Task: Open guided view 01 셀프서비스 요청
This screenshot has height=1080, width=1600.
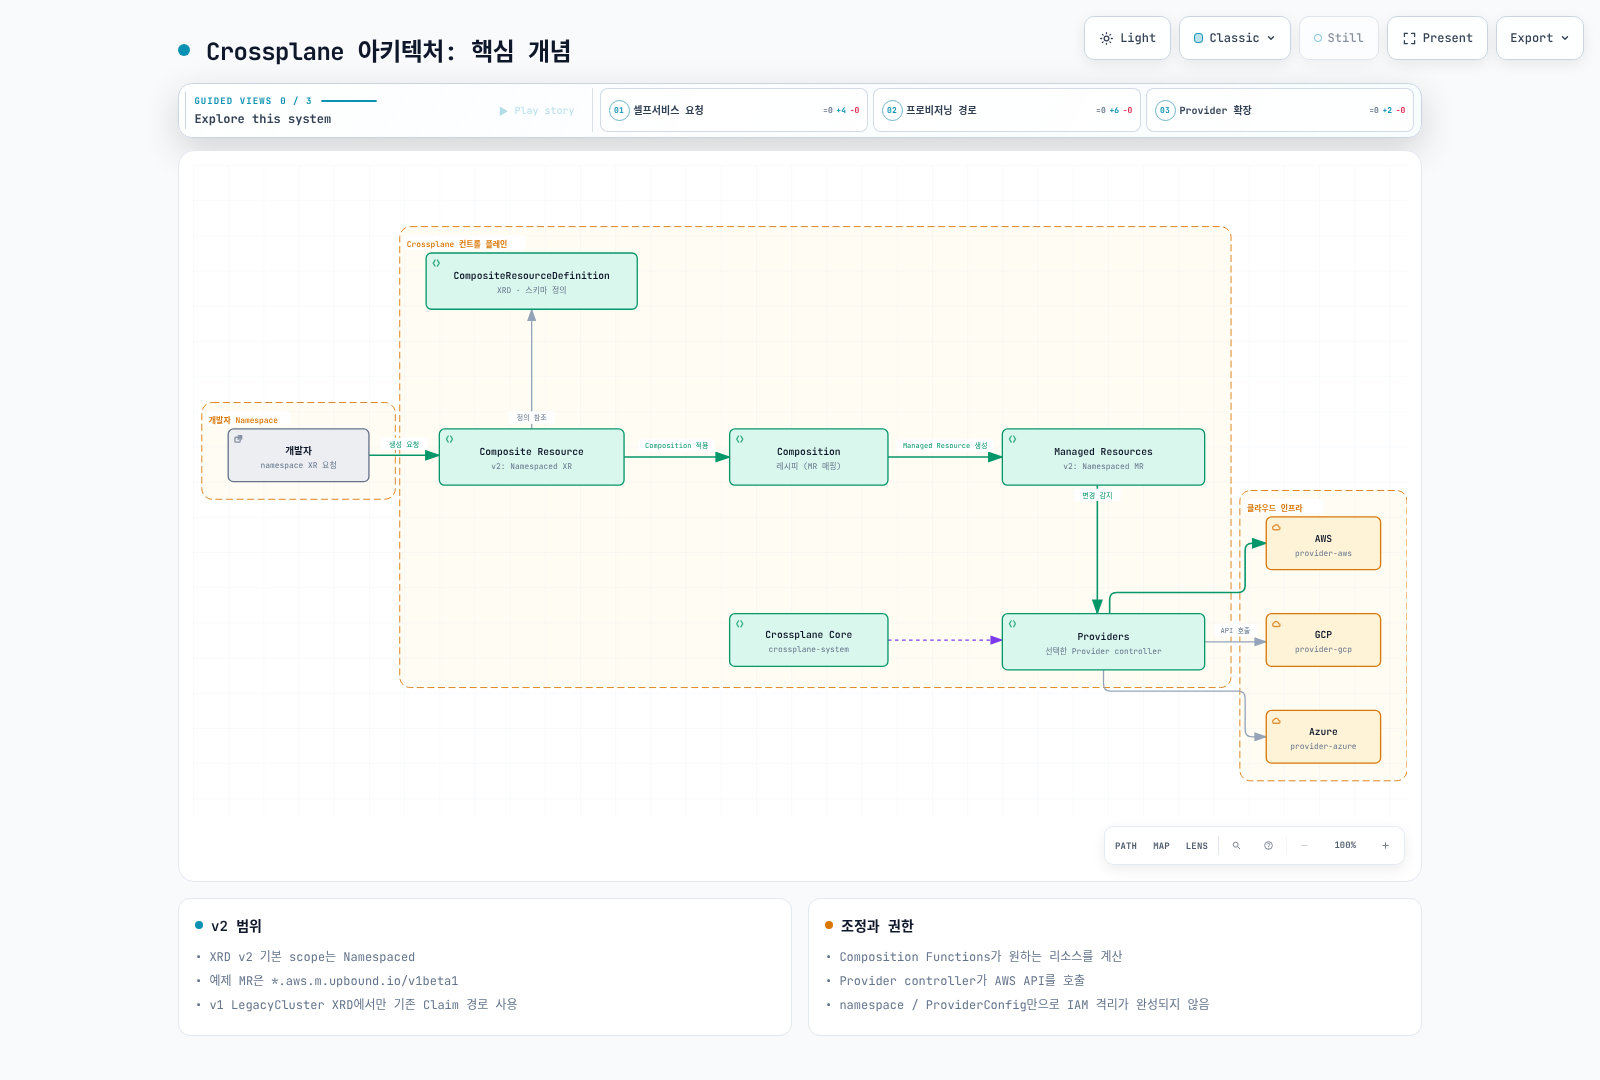Action: (734, 110)
